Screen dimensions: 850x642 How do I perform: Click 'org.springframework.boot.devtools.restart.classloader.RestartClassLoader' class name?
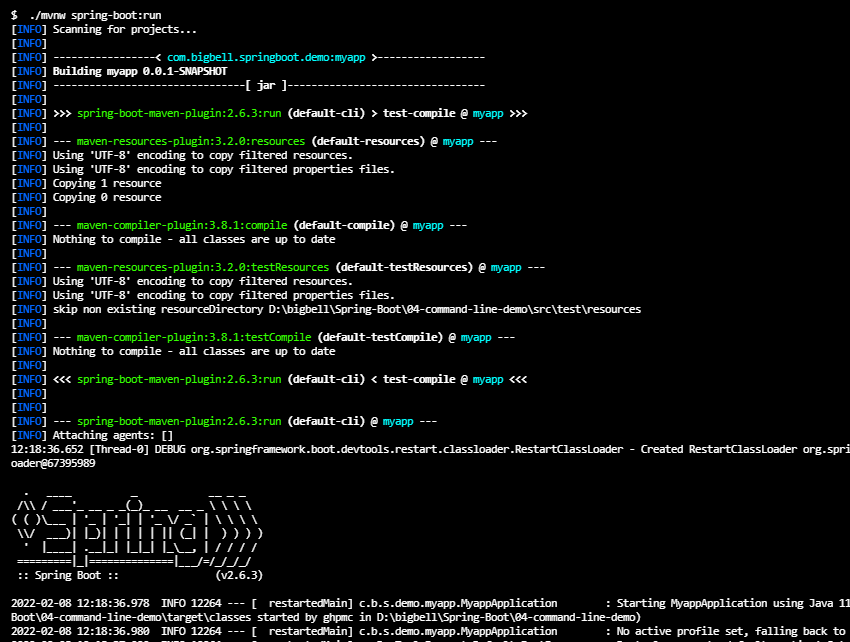point(407,450)
